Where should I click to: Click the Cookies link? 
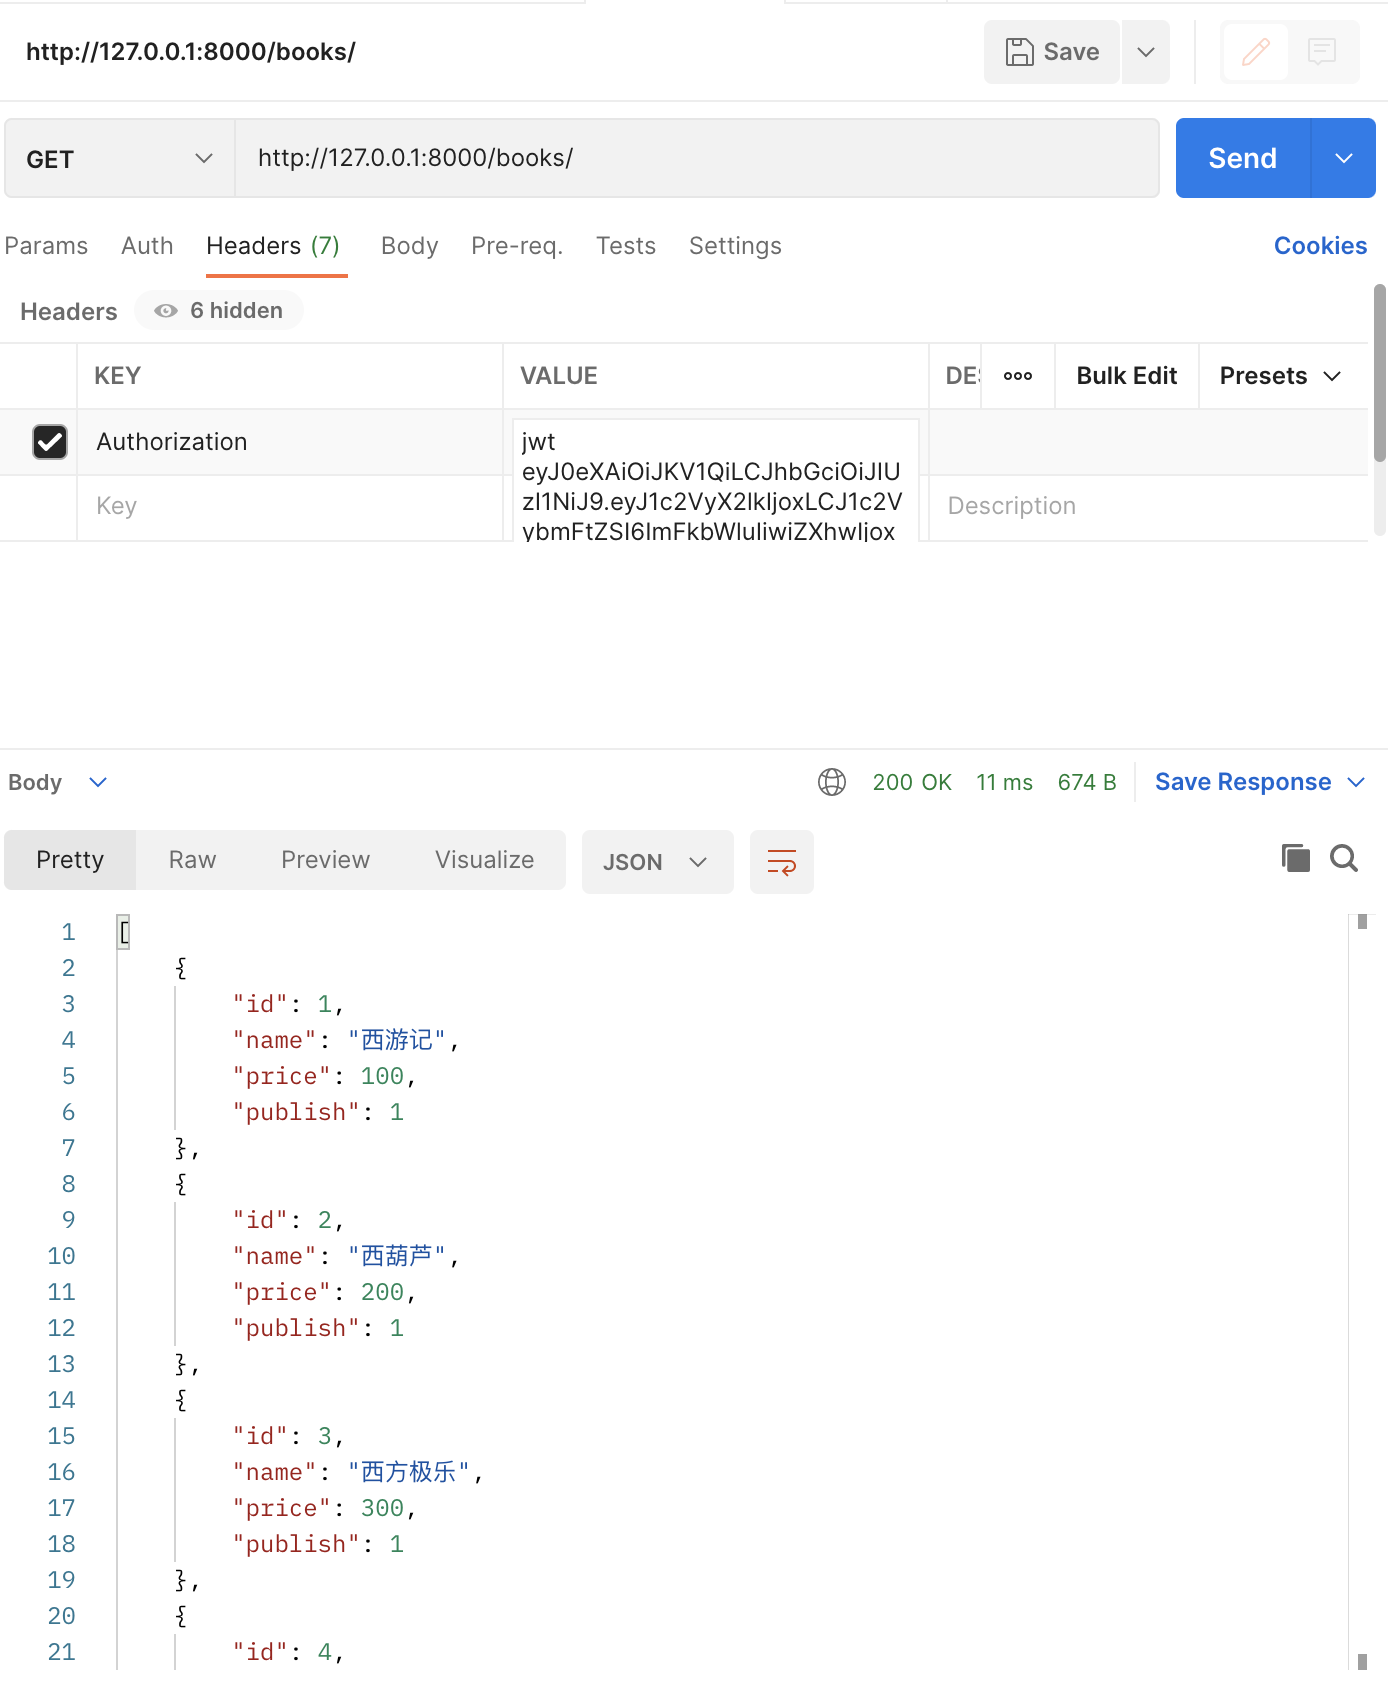point(1320,246)
